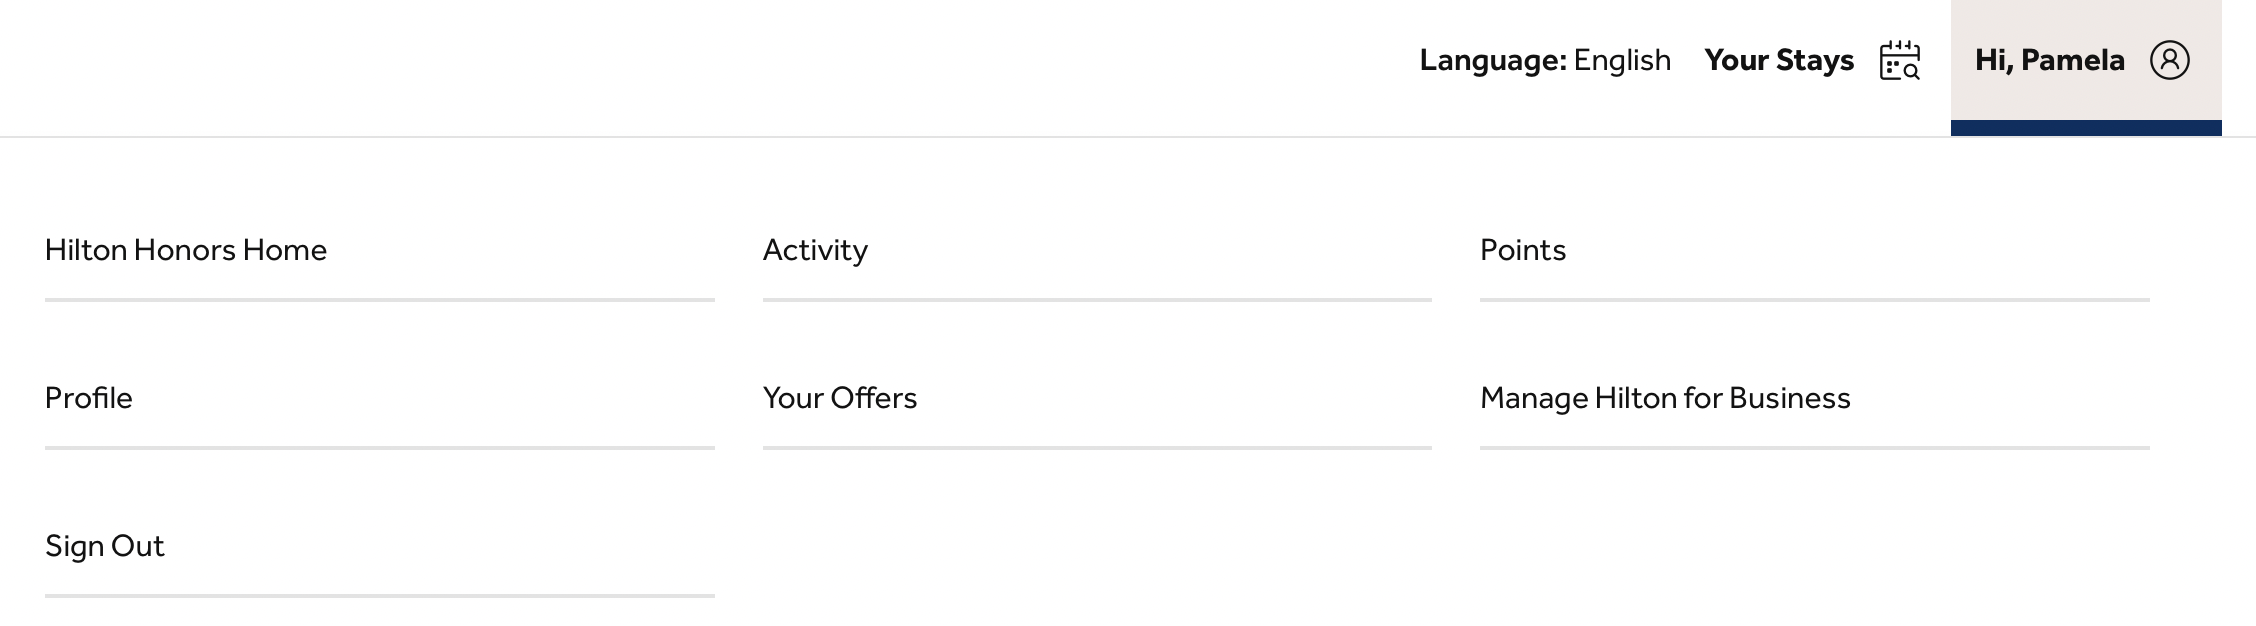
Task: View Your Offers in account menu
Action: pos(839,398)
